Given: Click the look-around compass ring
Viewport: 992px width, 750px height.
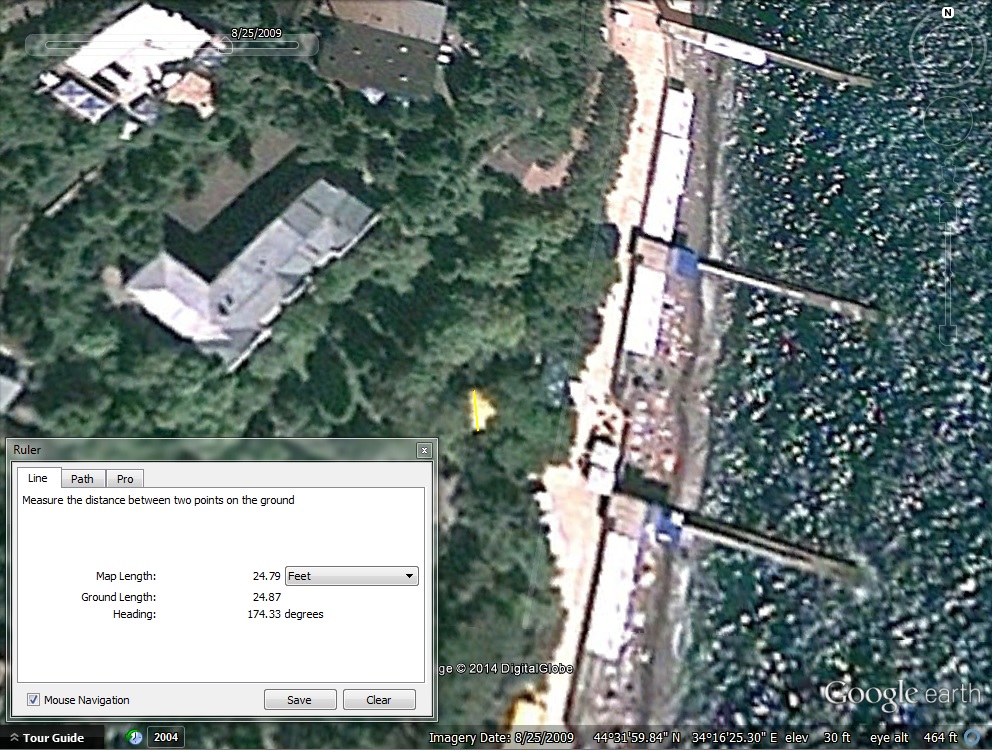Looking at the screenshot, I should [947, 47].
